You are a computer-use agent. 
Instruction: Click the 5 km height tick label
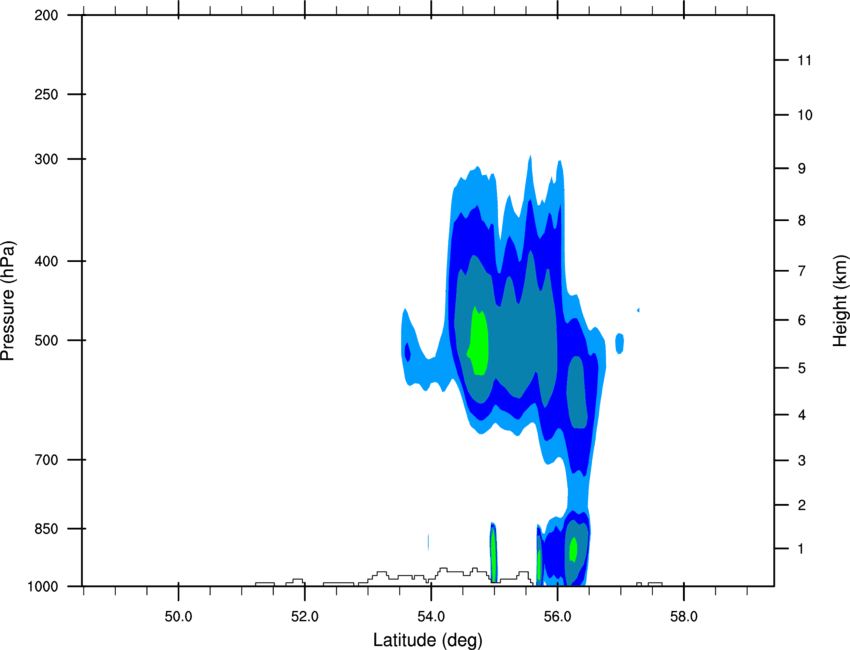[x=802, y=368]
